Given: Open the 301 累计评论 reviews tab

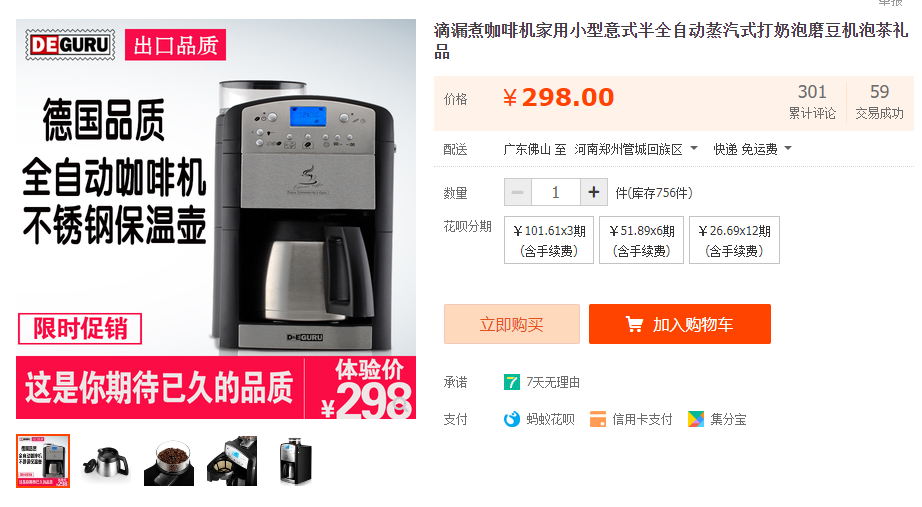Looking at the screenshot, I should pyautogui.click(x=812, y=101).
